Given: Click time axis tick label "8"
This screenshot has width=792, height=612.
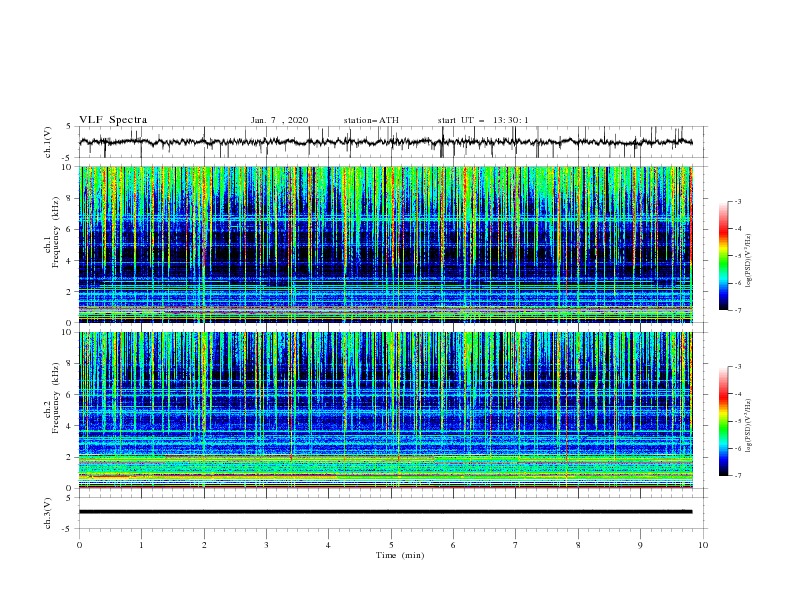Looking at the screenshot, I should pyautogui.click(x=578, y=545).
